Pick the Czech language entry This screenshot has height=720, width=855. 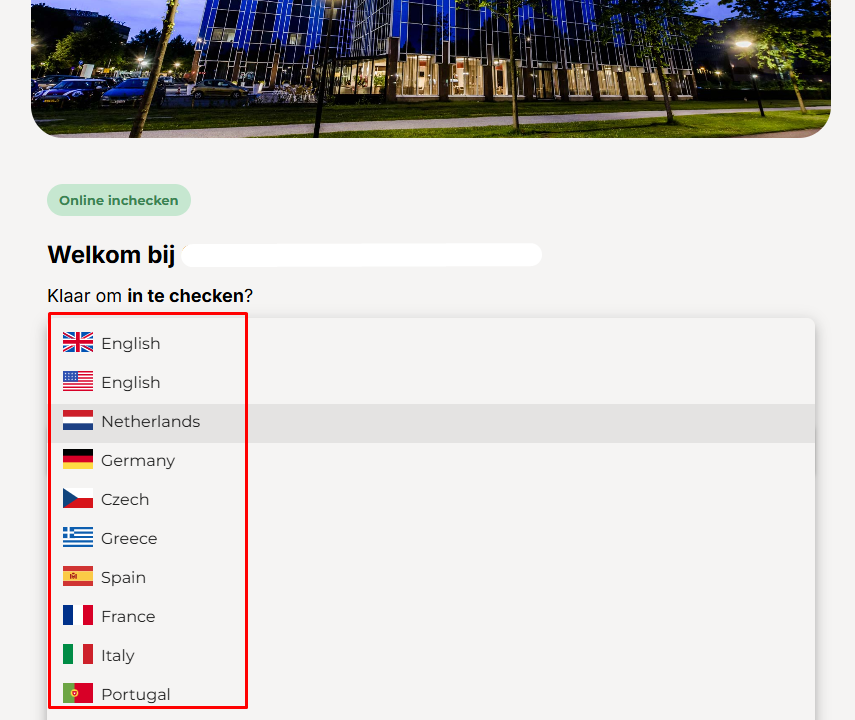pos(125,500)
